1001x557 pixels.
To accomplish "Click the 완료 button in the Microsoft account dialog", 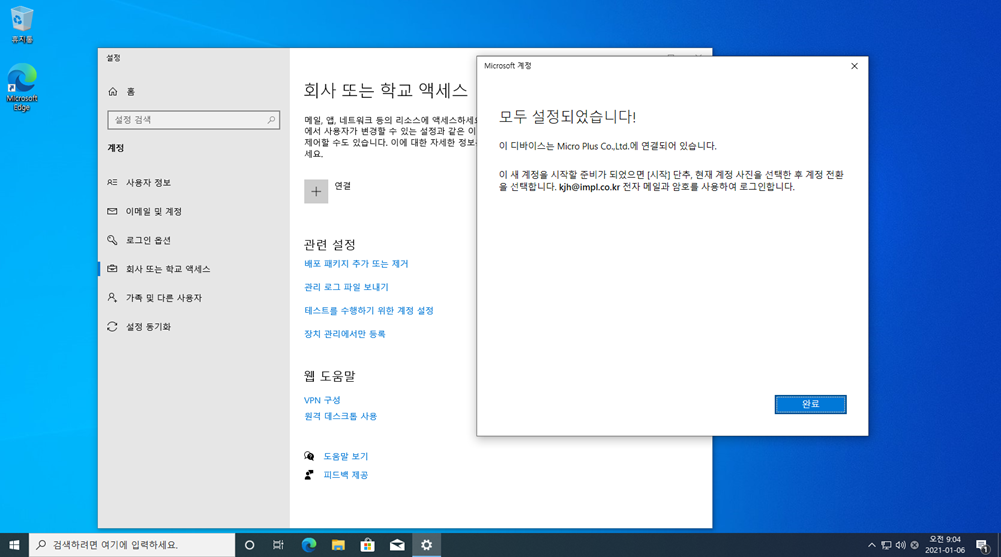I will 810,404.
